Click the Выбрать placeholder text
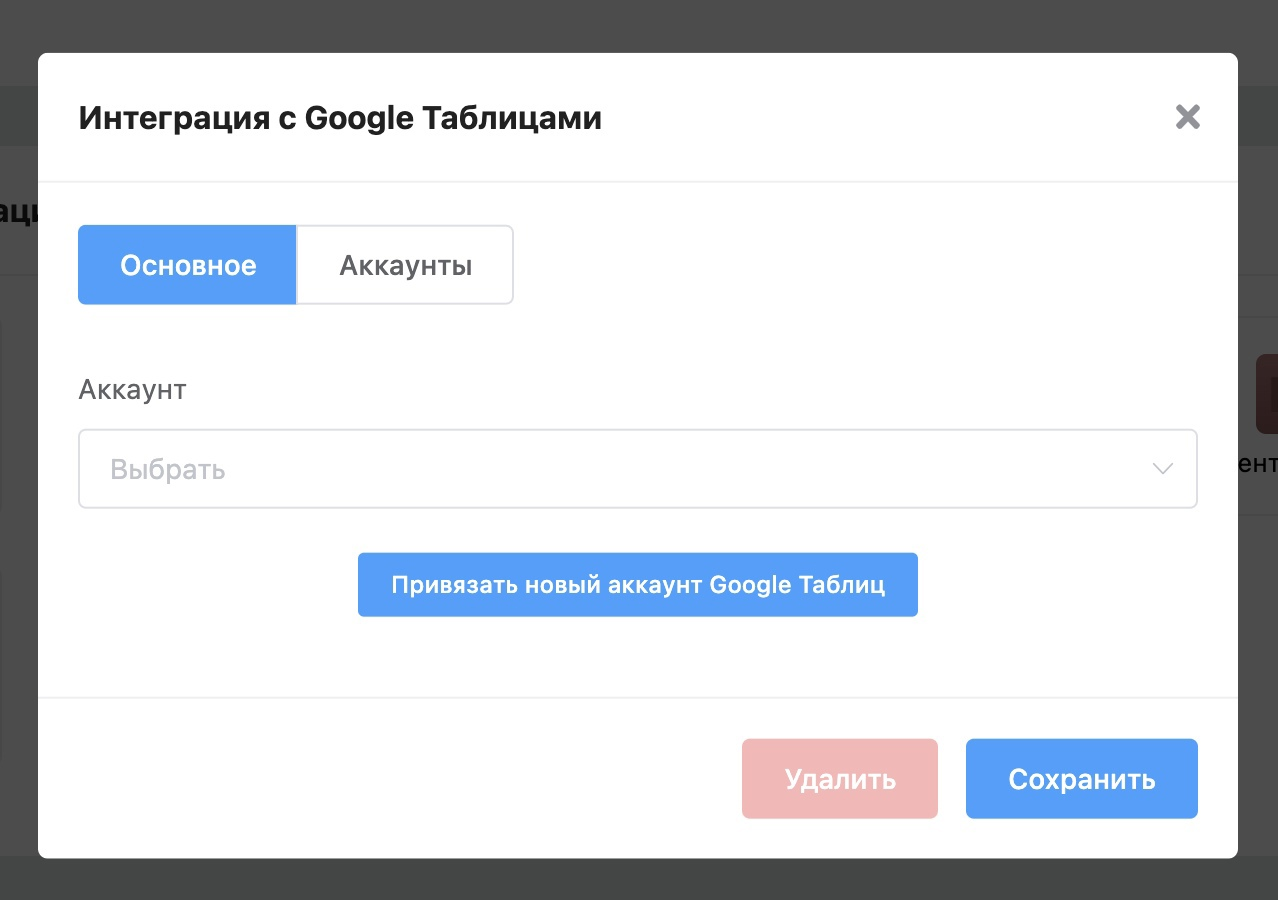1278x900 pixels. pyautogui.click(x=168, y=469)
